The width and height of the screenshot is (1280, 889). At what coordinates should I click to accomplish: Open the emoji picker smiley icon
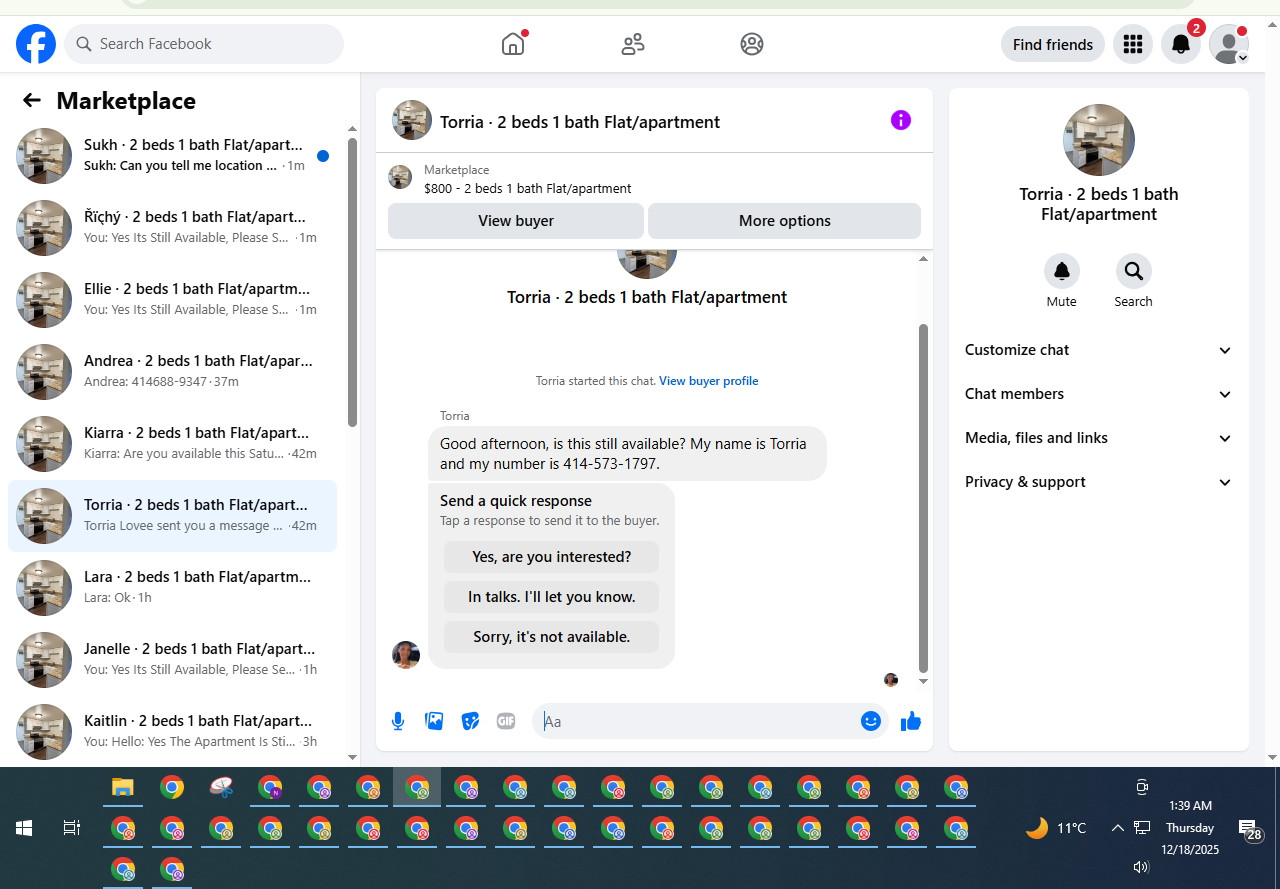coord(871,721)
